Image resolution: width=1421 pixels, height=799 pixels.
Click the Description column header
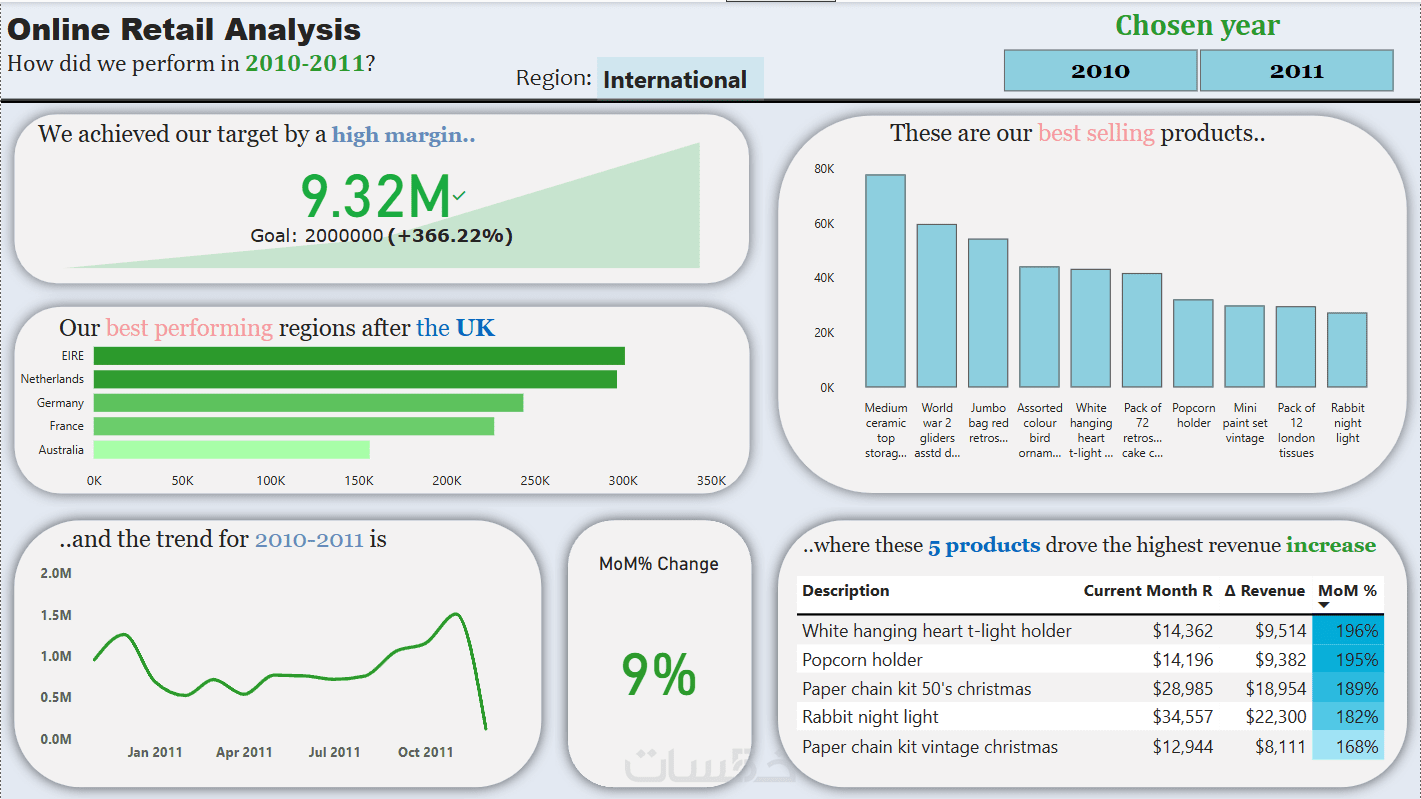point(846,590)
